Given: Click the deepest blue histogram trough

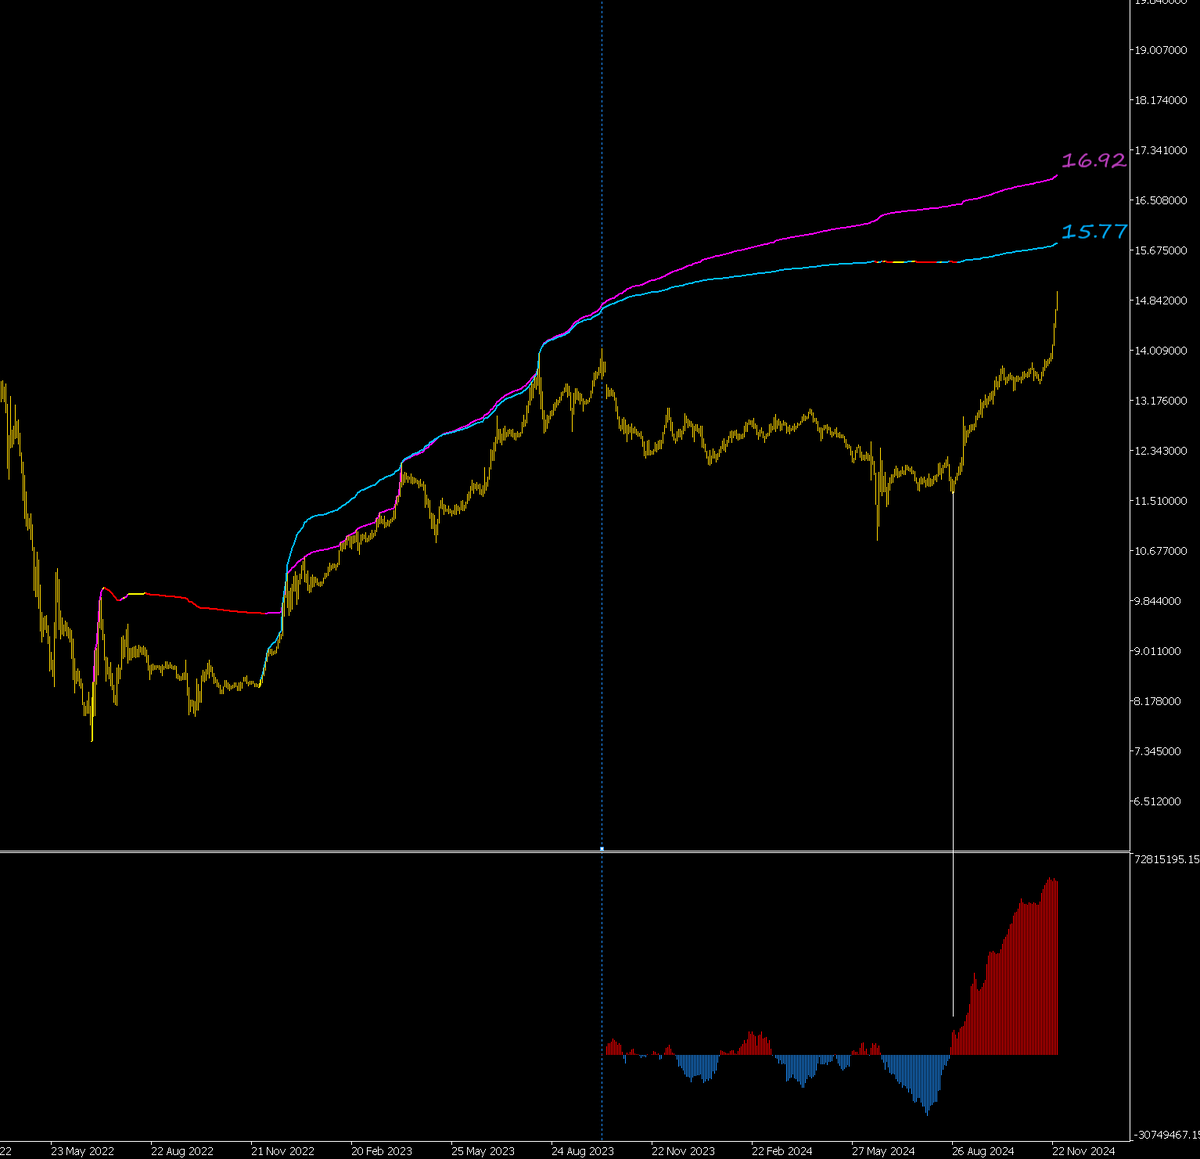Looking at the screenshot, I should [x=928, y=1085].
